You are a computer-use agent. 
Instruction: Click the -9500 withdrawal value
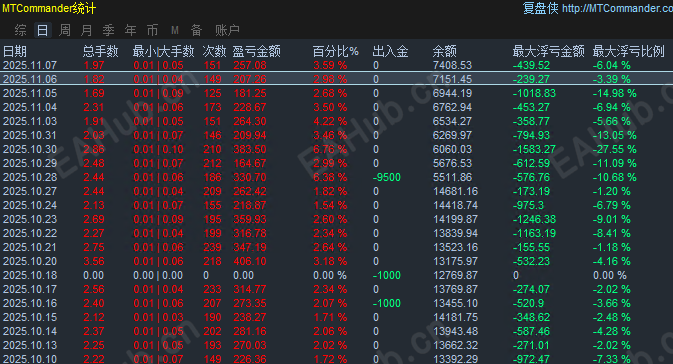click(x=387, y=177)
